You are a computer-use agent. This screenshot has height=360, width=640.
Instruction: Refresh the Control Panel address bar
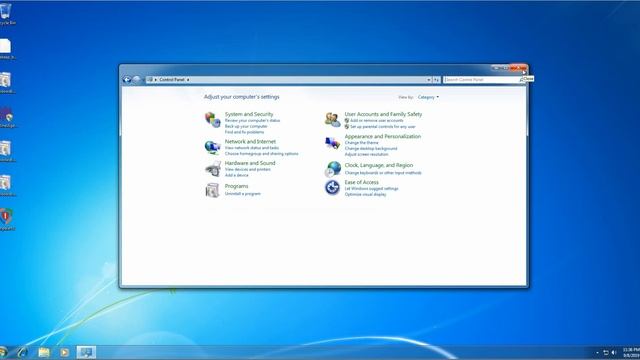click(436, 80)
